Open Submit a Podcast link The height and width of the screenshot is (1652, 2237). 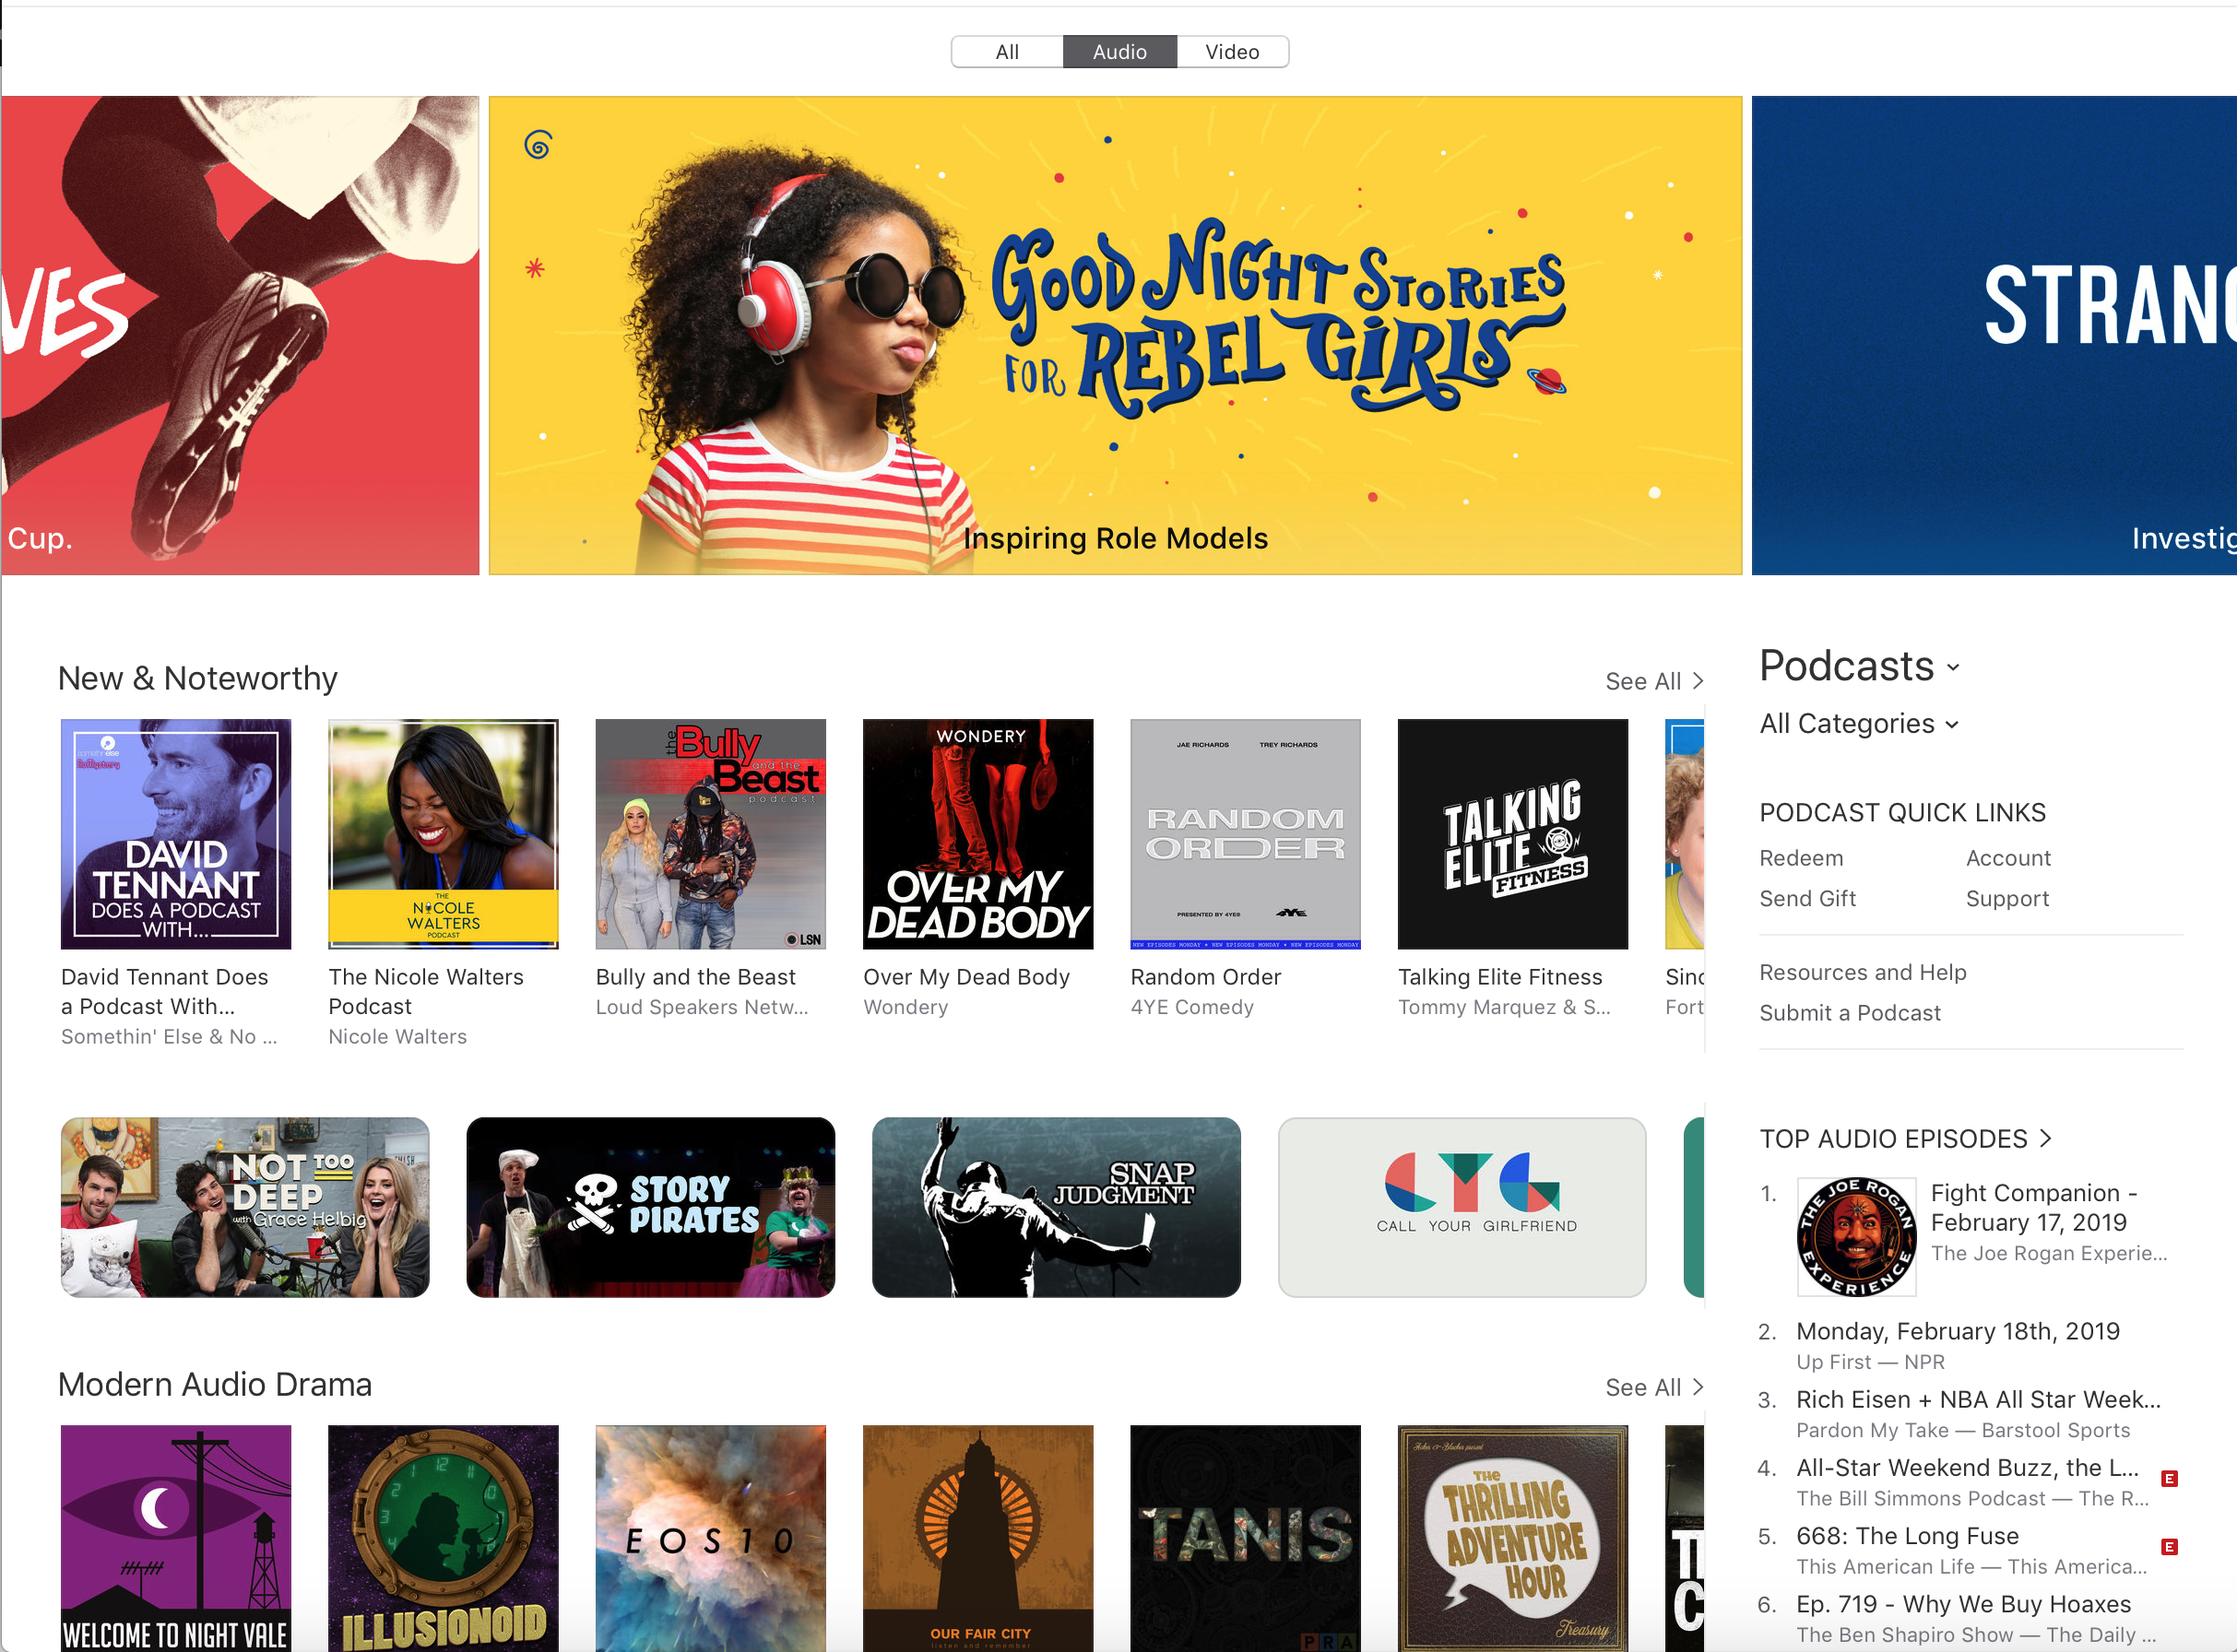pos(1849,1013)
